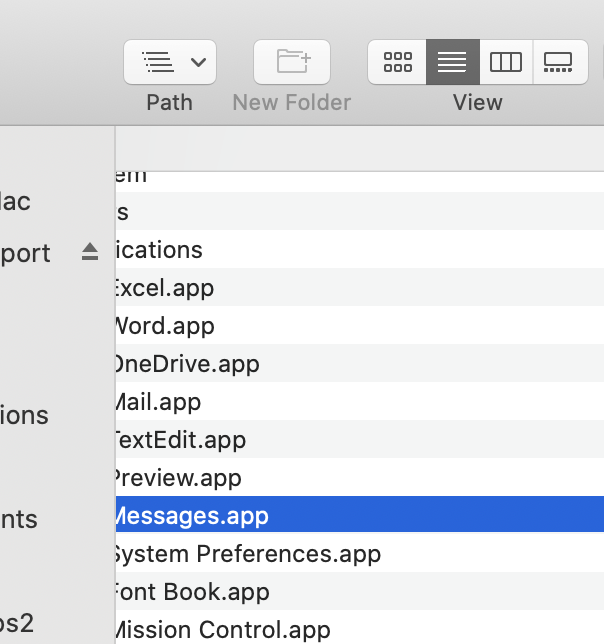Screen dimensions: 604x644
Task: Eject the sidebar volume ending in 'port'
Action: tap(90, 252)
